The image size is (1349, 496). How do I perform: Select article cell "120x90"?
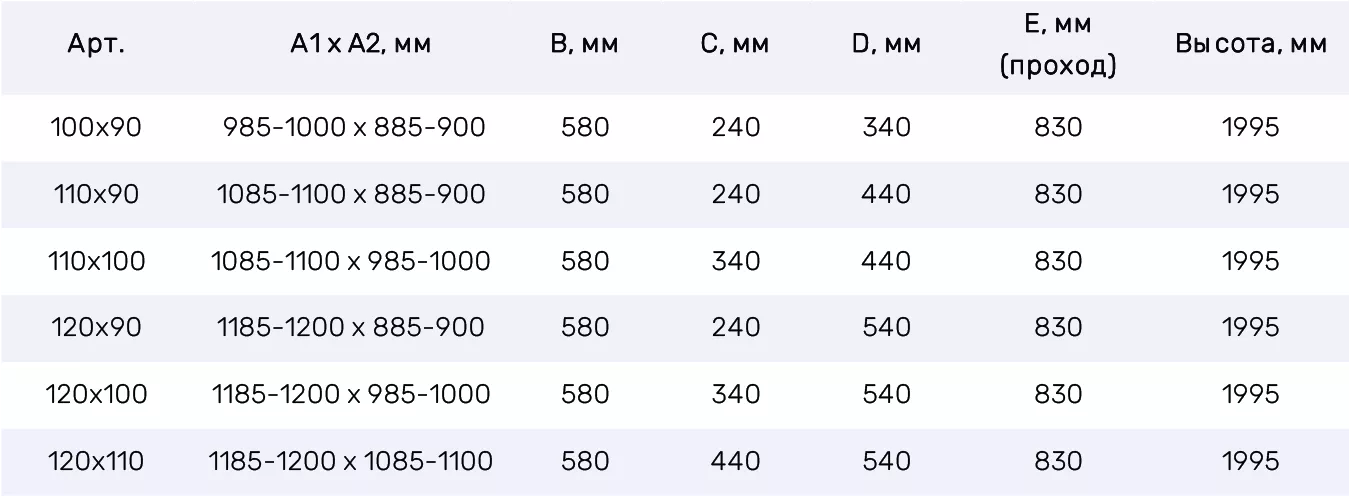point(96,327)
